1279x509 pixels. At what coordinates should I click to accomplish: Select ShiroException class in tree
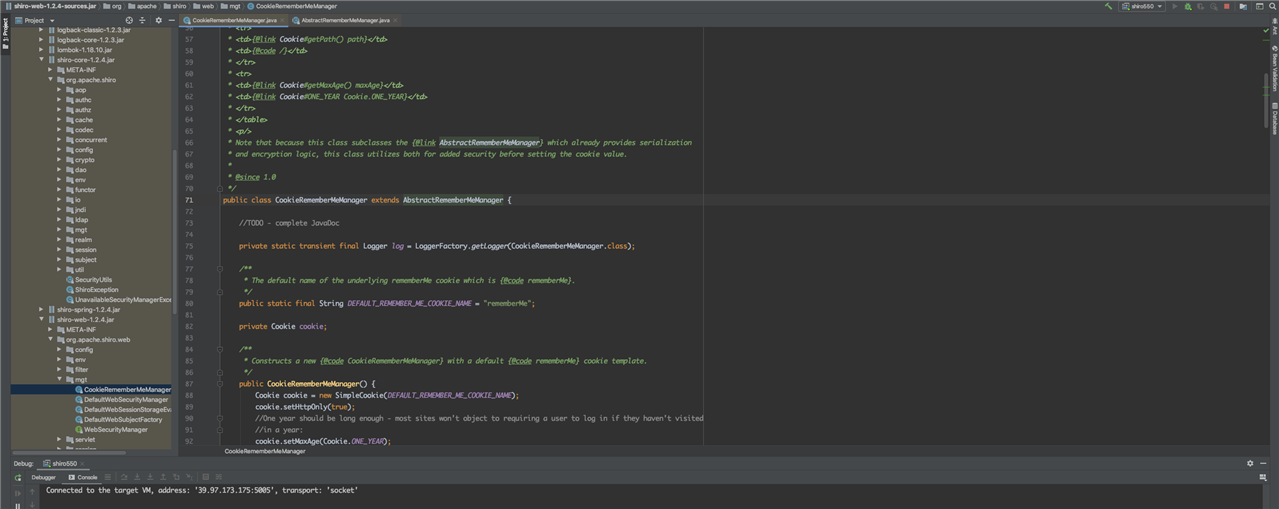pos(96,290)
